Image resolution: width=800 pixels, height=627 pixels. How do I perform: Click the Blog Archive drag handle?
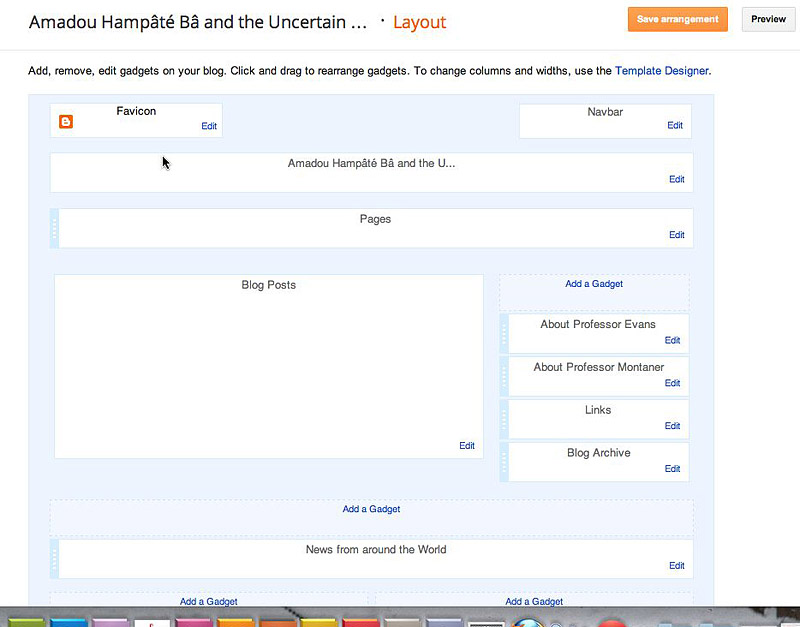(505, 462)
